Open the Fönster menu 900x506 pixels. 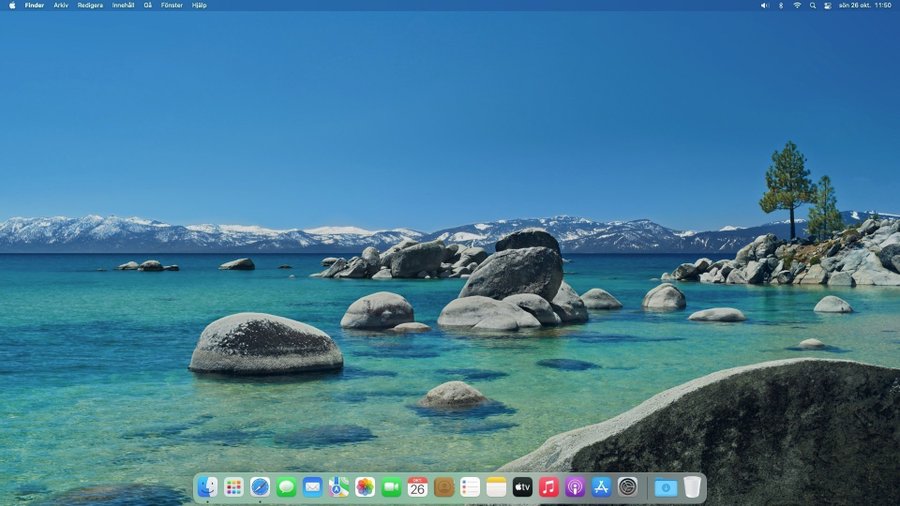point(172,5)
